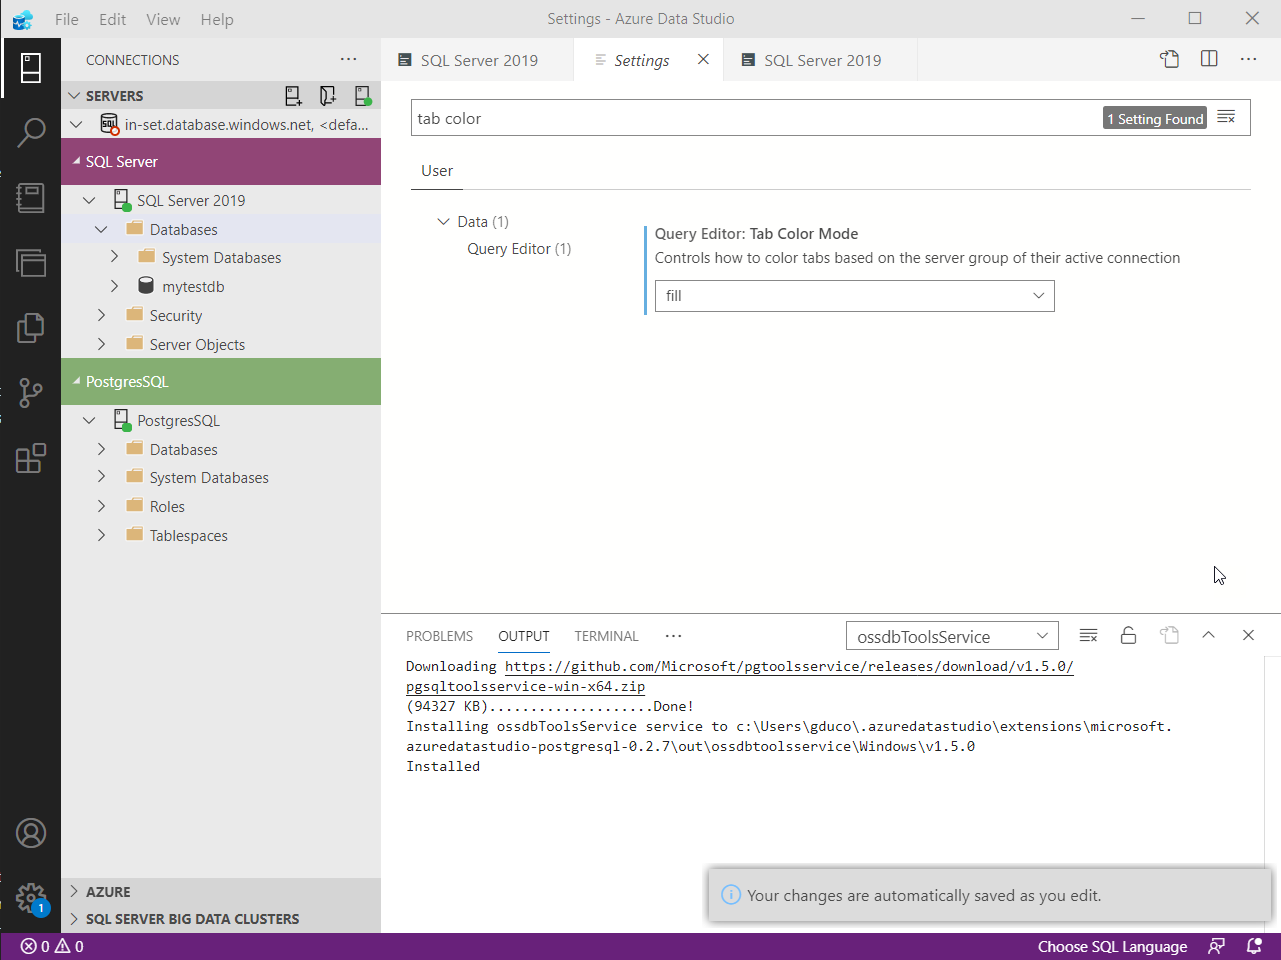
Task: Clear the settings search input filter icon
Action: (1227, 118)
